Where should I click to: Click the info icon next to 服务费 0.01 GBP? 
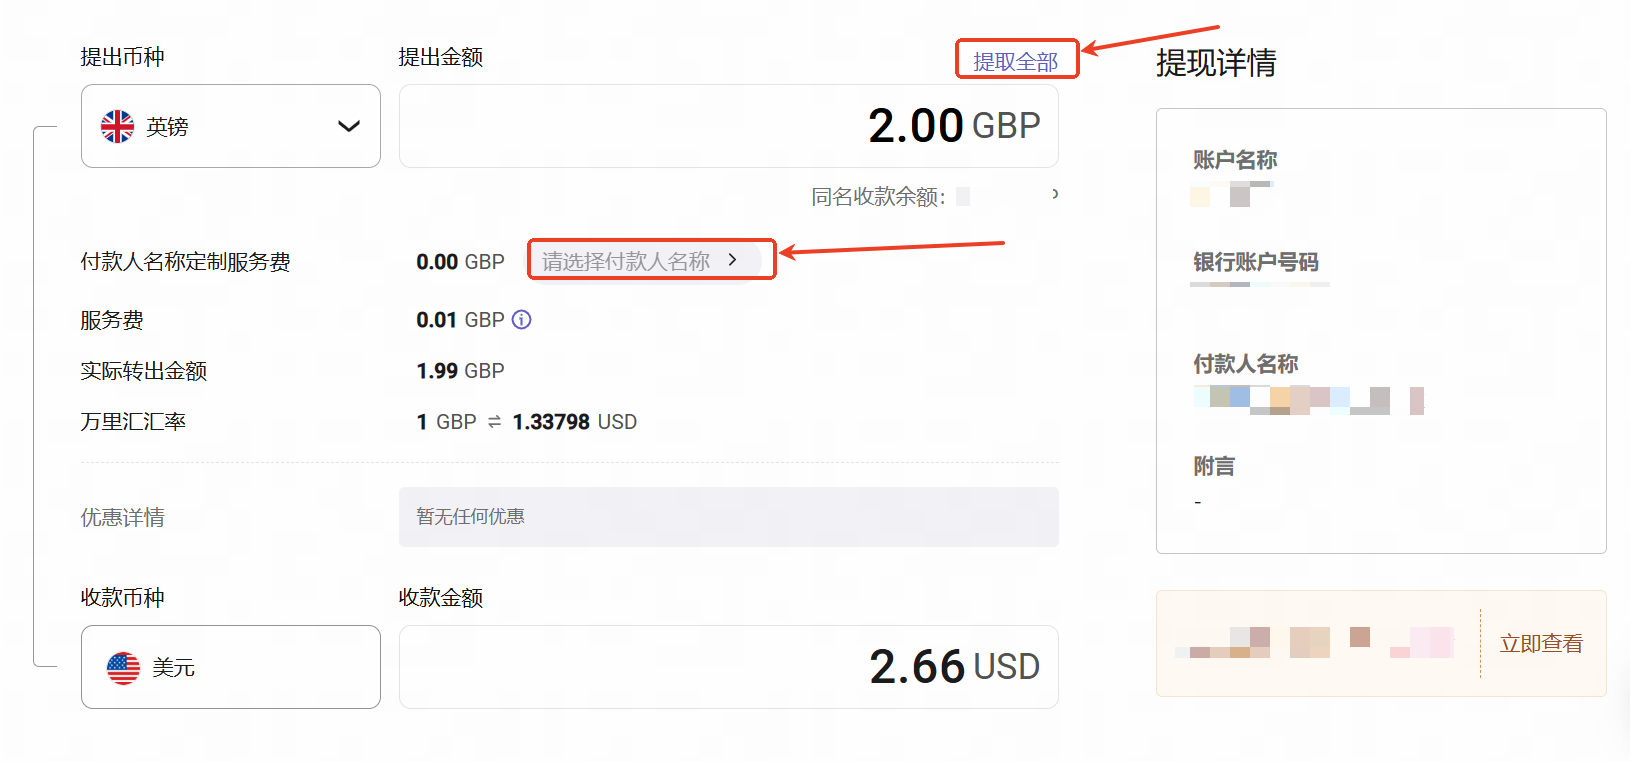tap(521, 320)
